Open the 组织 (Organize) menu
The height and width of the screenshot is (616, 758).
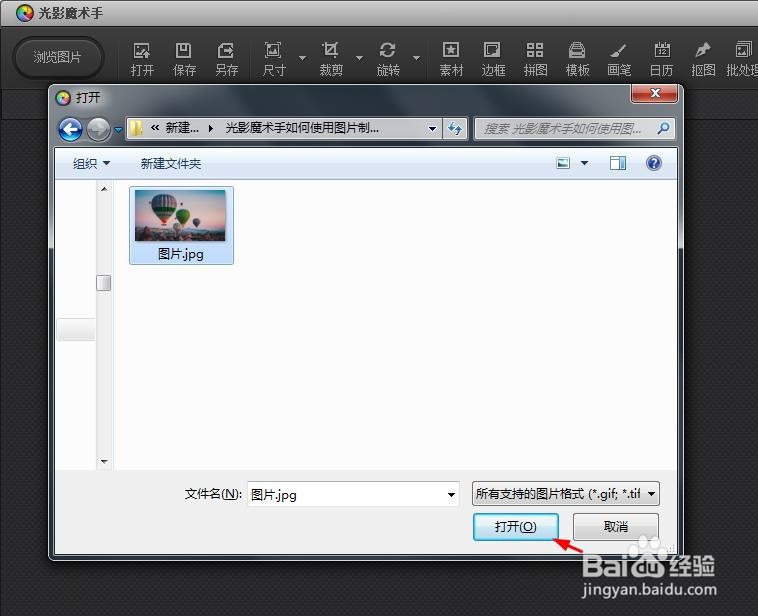(x=91, y=163)
